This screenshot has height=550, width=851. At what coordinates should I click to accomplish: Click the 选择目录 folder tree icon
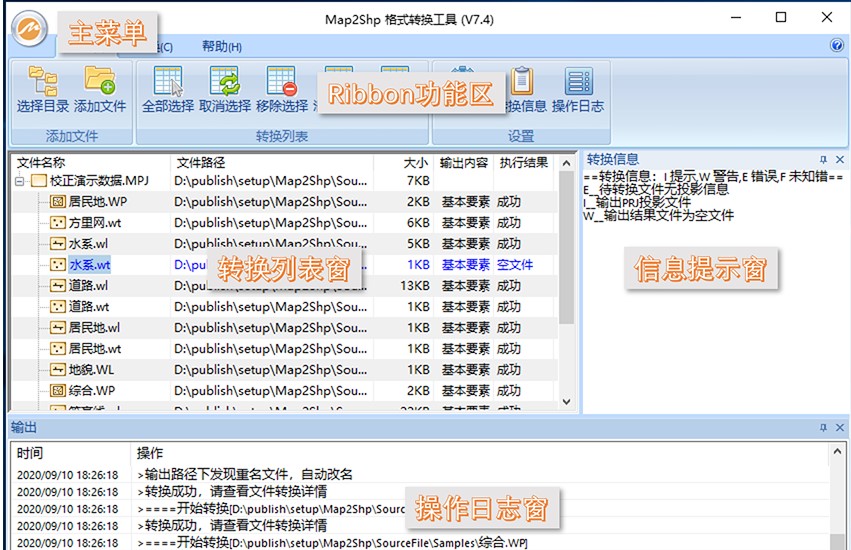pyautogui.click(x=43, y=82)
